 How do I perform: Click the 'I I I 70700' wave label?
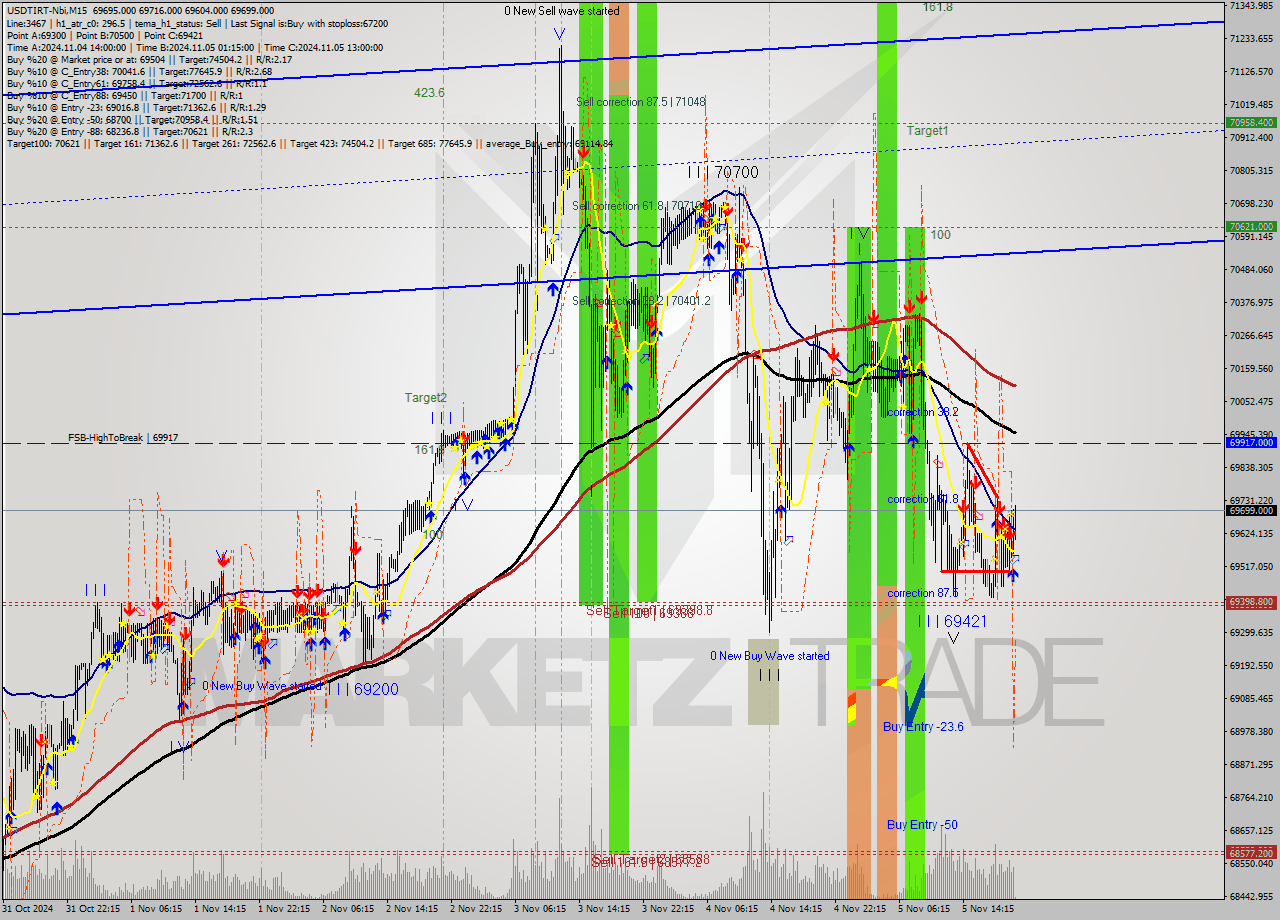[722, 173]
